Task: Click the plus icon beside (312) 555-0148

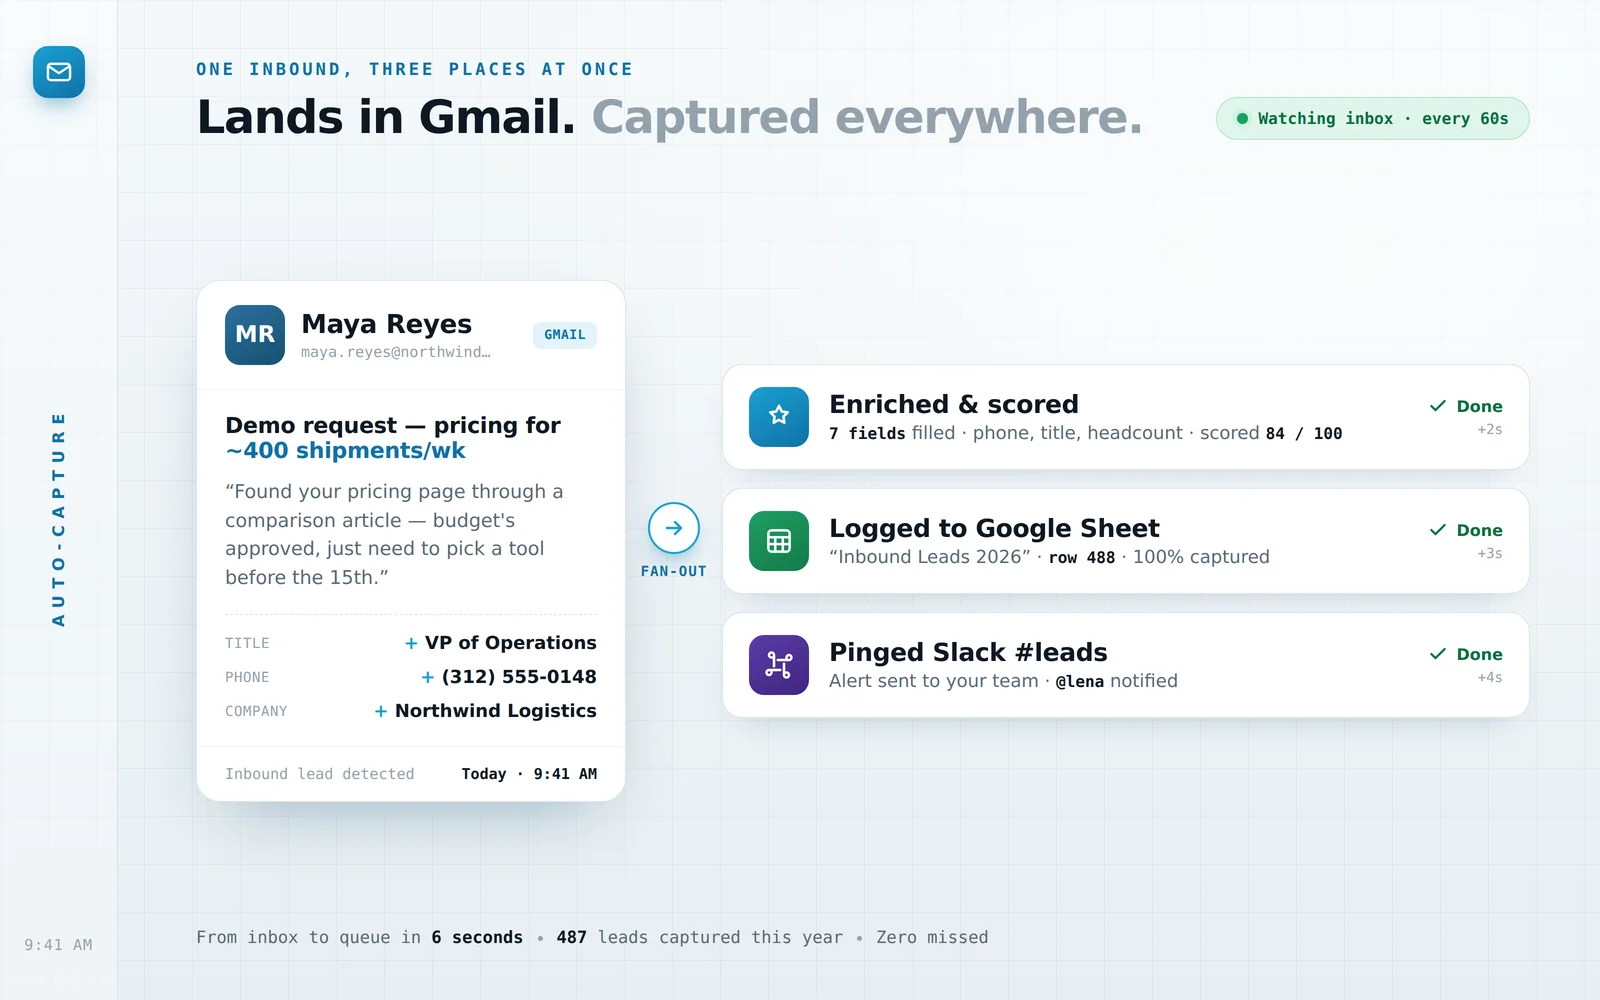Action: click(x=428, y=677)
